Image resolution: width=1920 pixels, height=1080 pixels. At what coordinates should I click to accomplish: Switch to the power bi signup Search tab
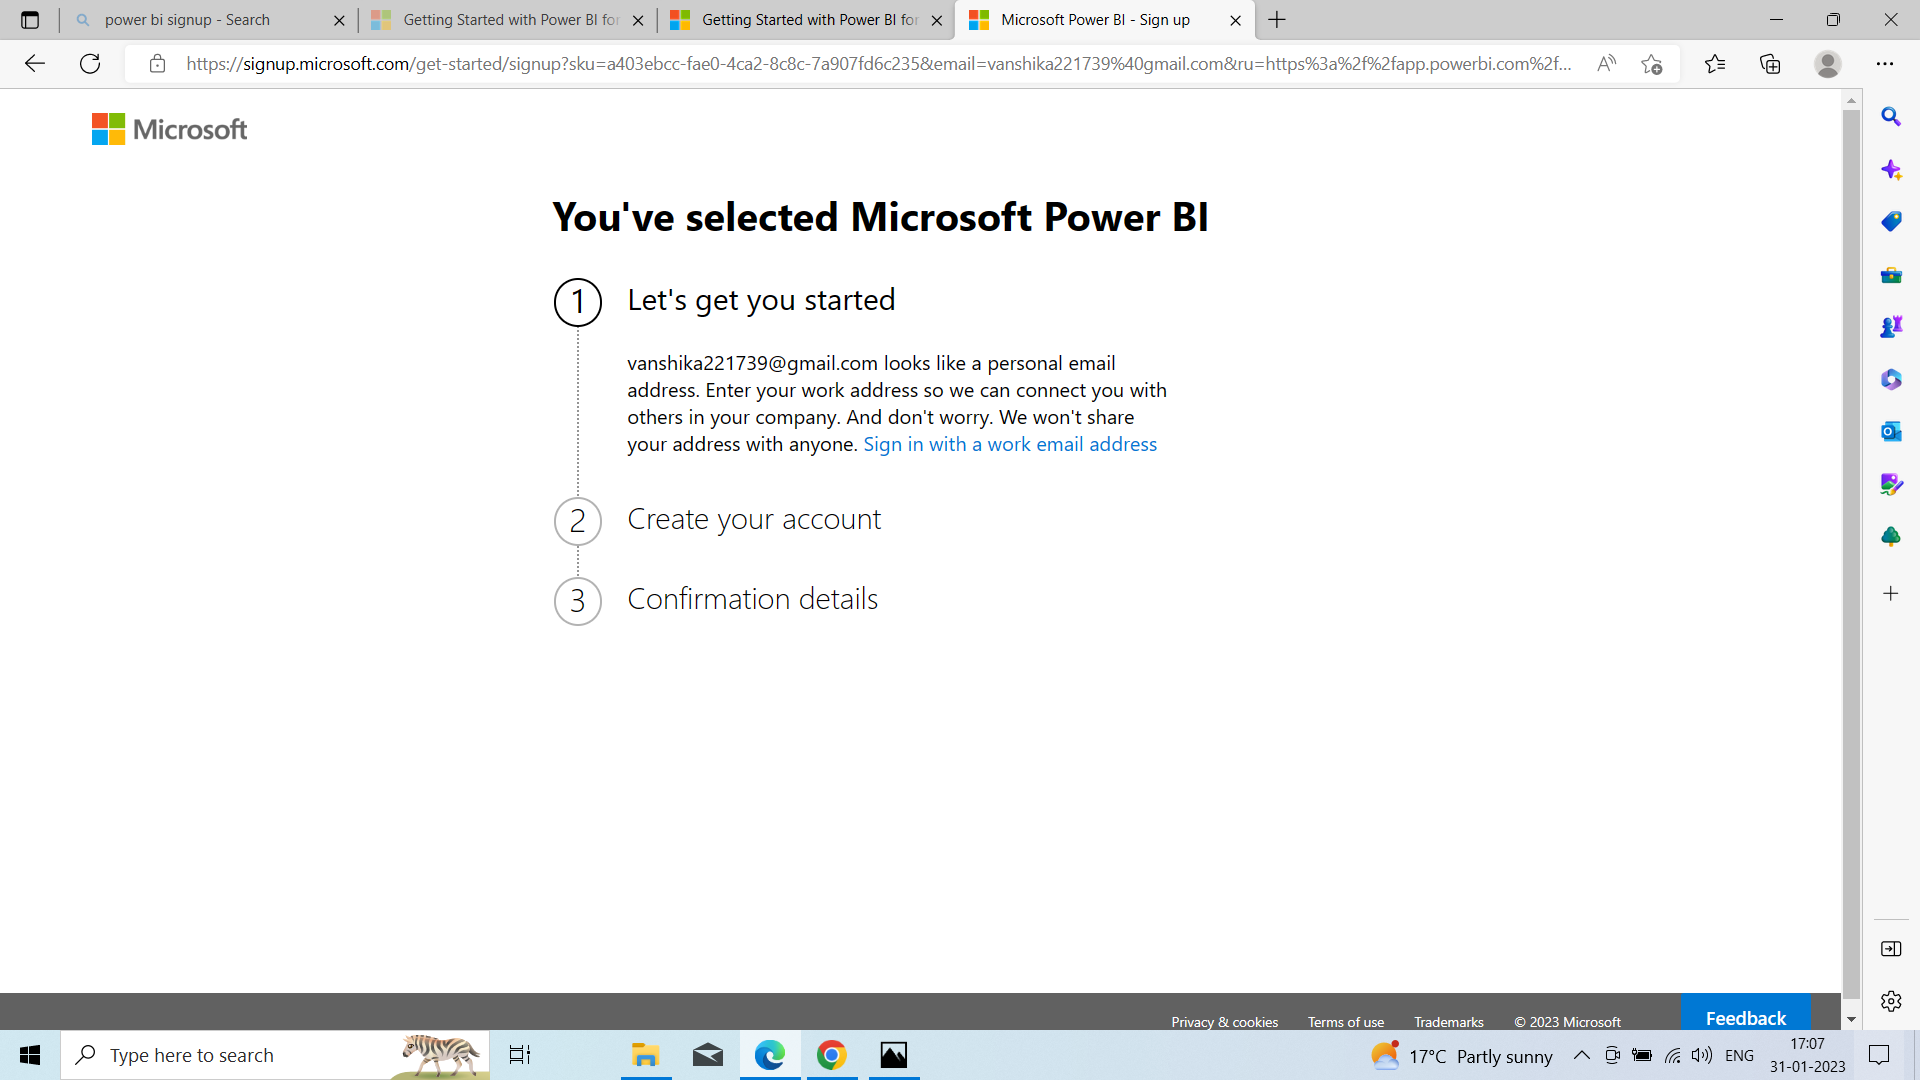pyautogui.click(x=210, y=20)
